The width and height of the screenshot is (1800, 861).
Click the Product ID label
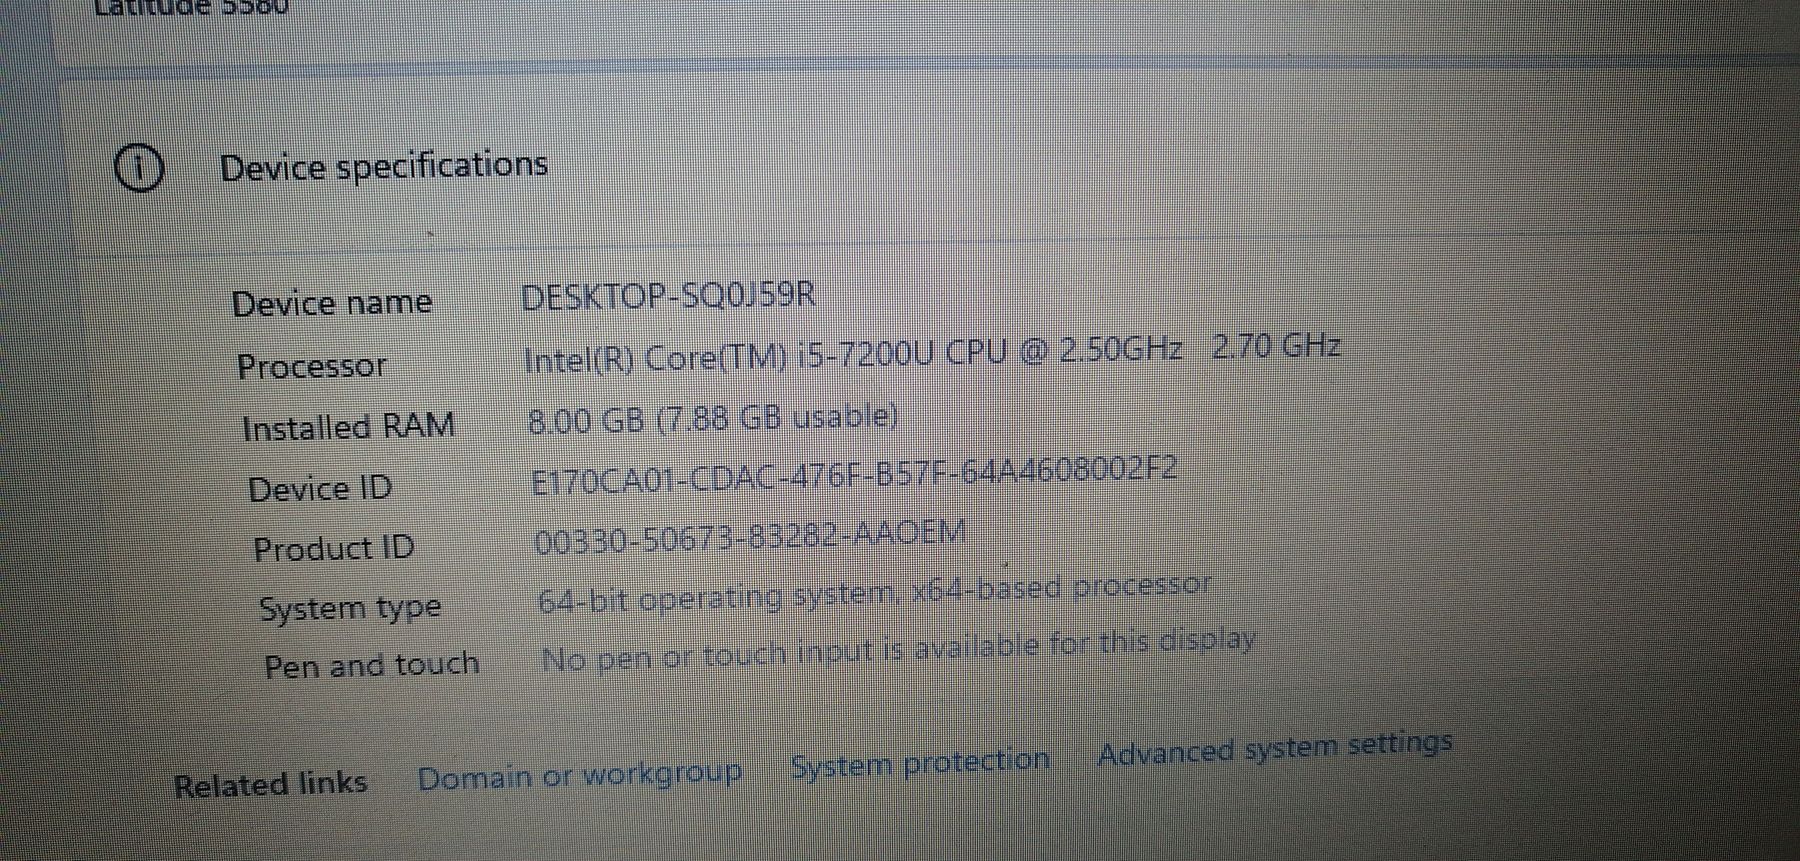pos(334,549)
